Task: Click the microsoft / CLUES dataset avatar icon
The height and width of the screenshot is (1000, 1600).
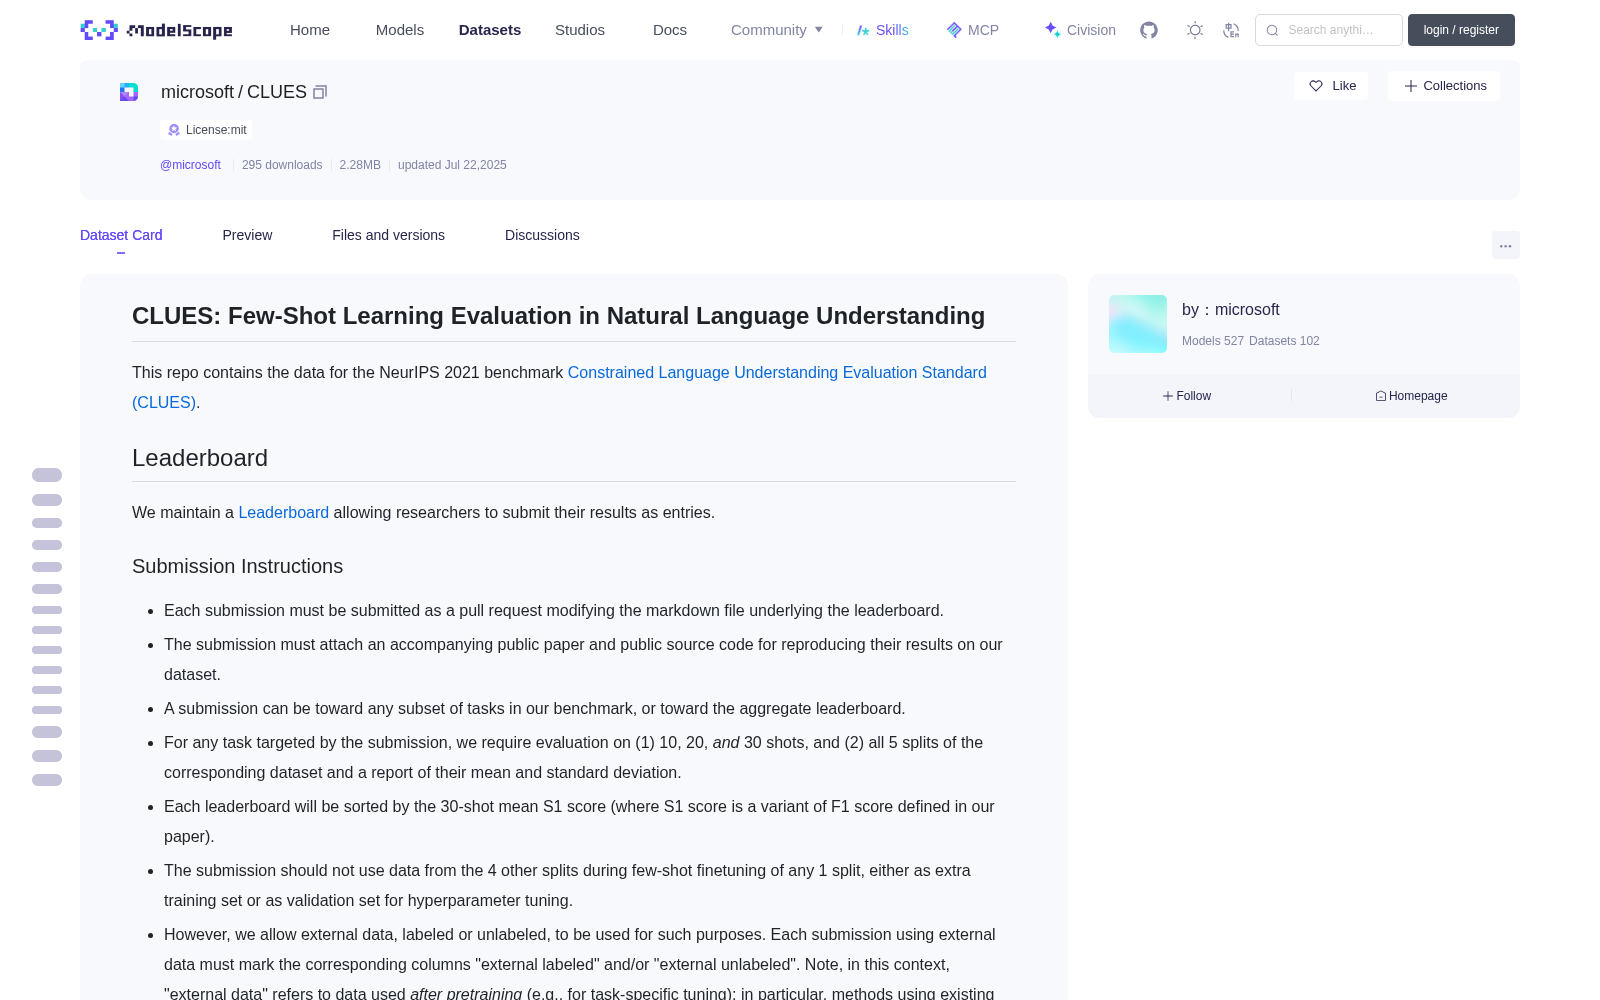Action: [x=129, y=92]
